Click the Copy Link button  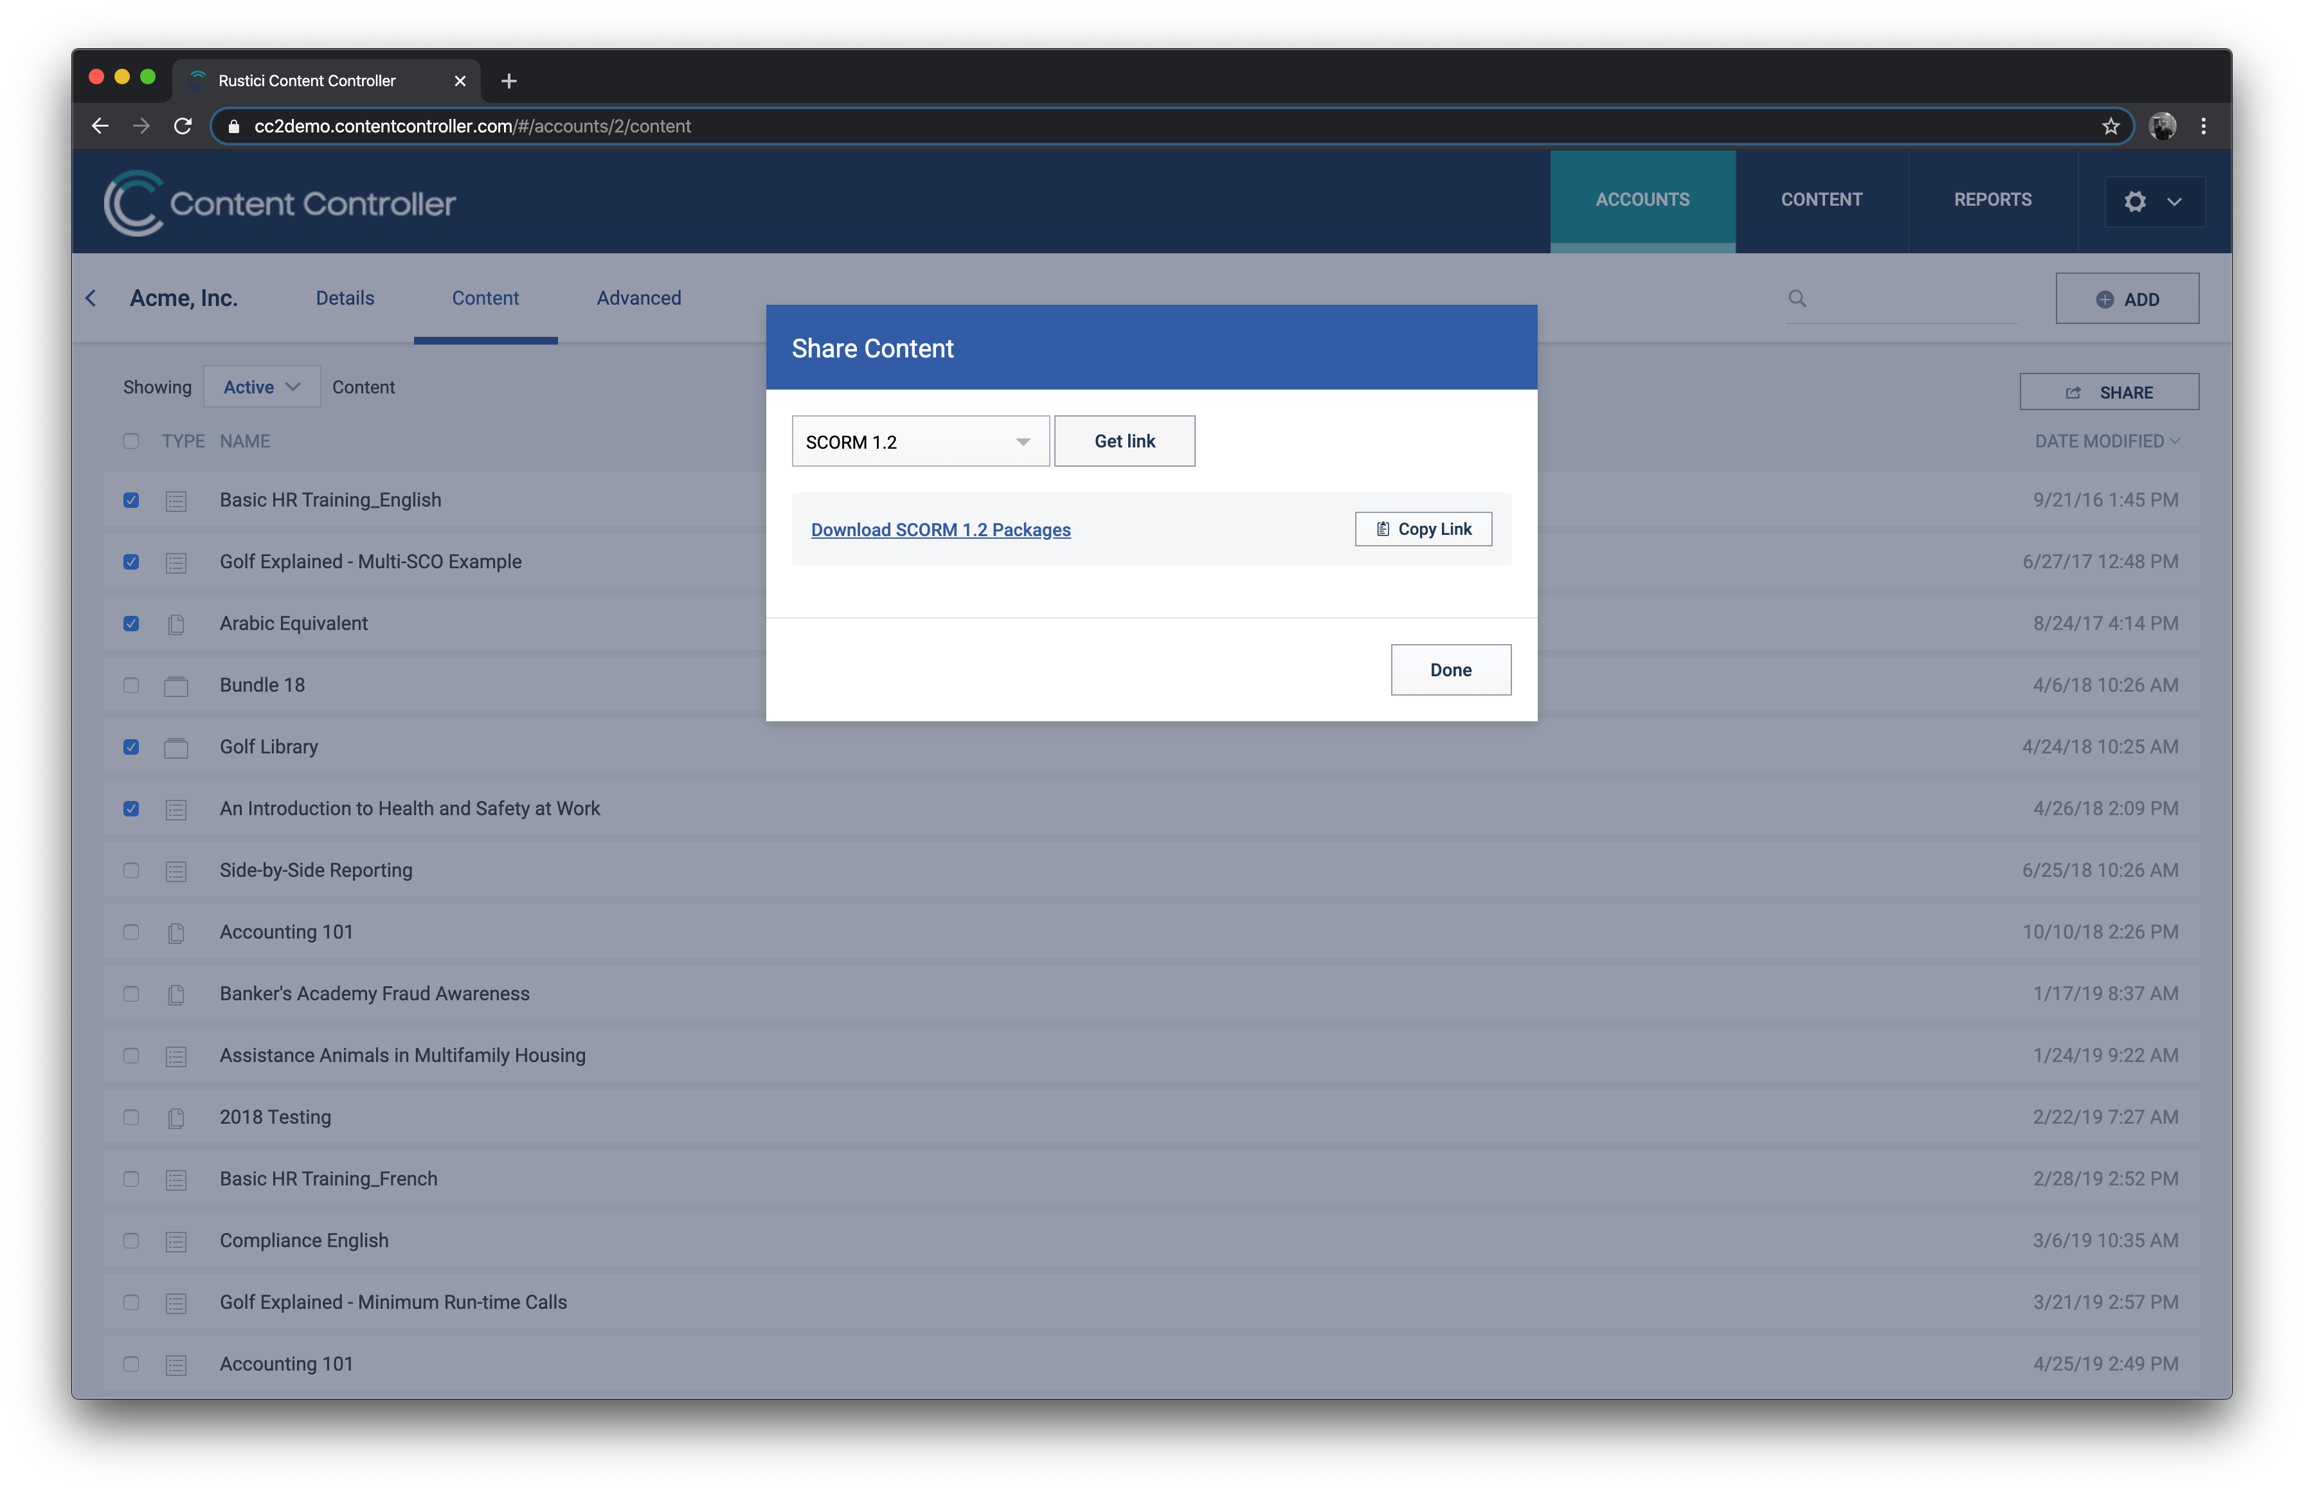pyautogui.click(x=1423, y=529)
